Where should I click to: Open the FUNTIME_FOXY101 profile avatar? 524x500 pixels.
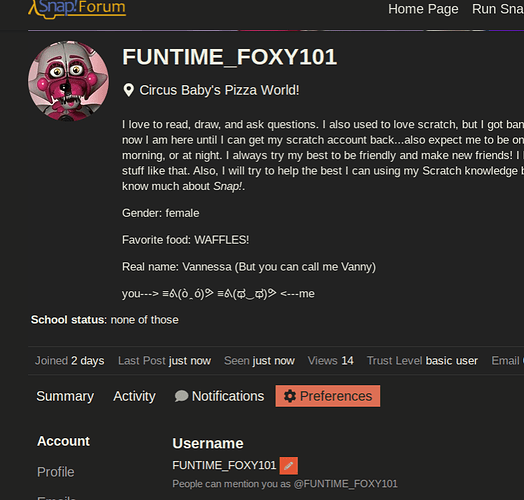tap(69, 81)
